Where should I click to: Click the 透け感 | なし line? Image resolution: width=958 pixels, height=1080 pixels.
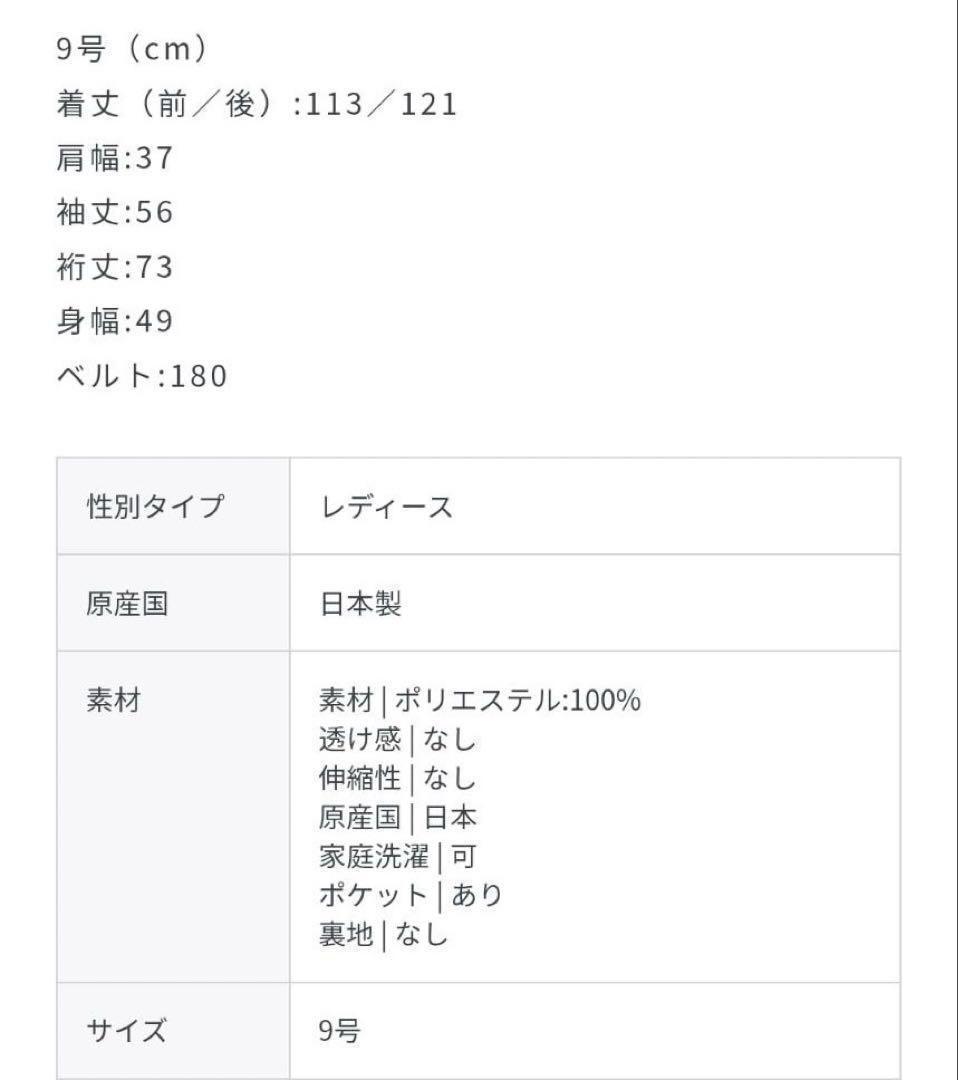coord(397,740)
